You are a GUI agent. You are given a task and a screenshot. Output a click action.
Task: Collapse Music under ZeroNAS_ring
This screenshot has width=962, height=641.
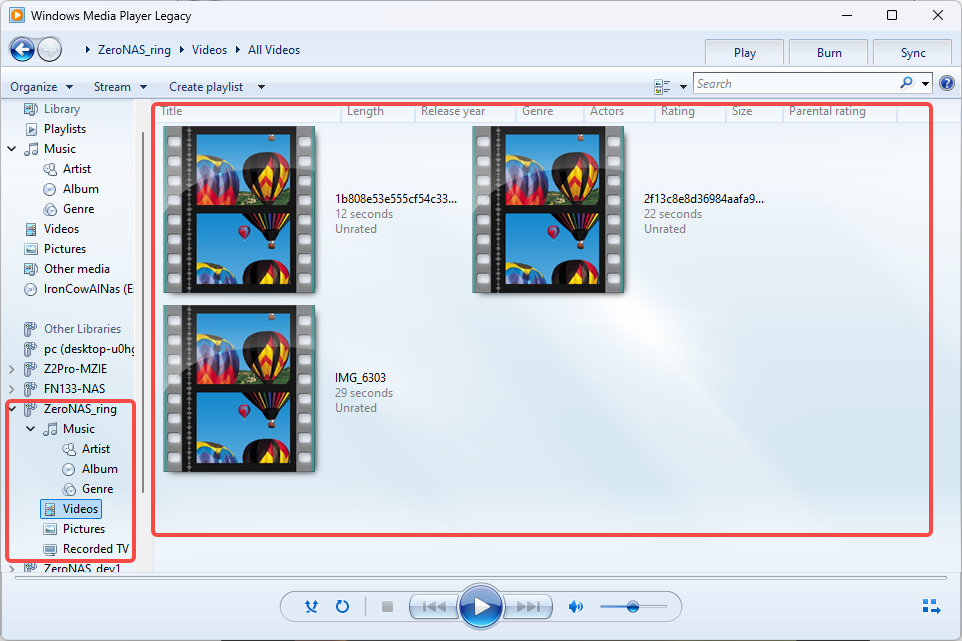click(31, 429)
